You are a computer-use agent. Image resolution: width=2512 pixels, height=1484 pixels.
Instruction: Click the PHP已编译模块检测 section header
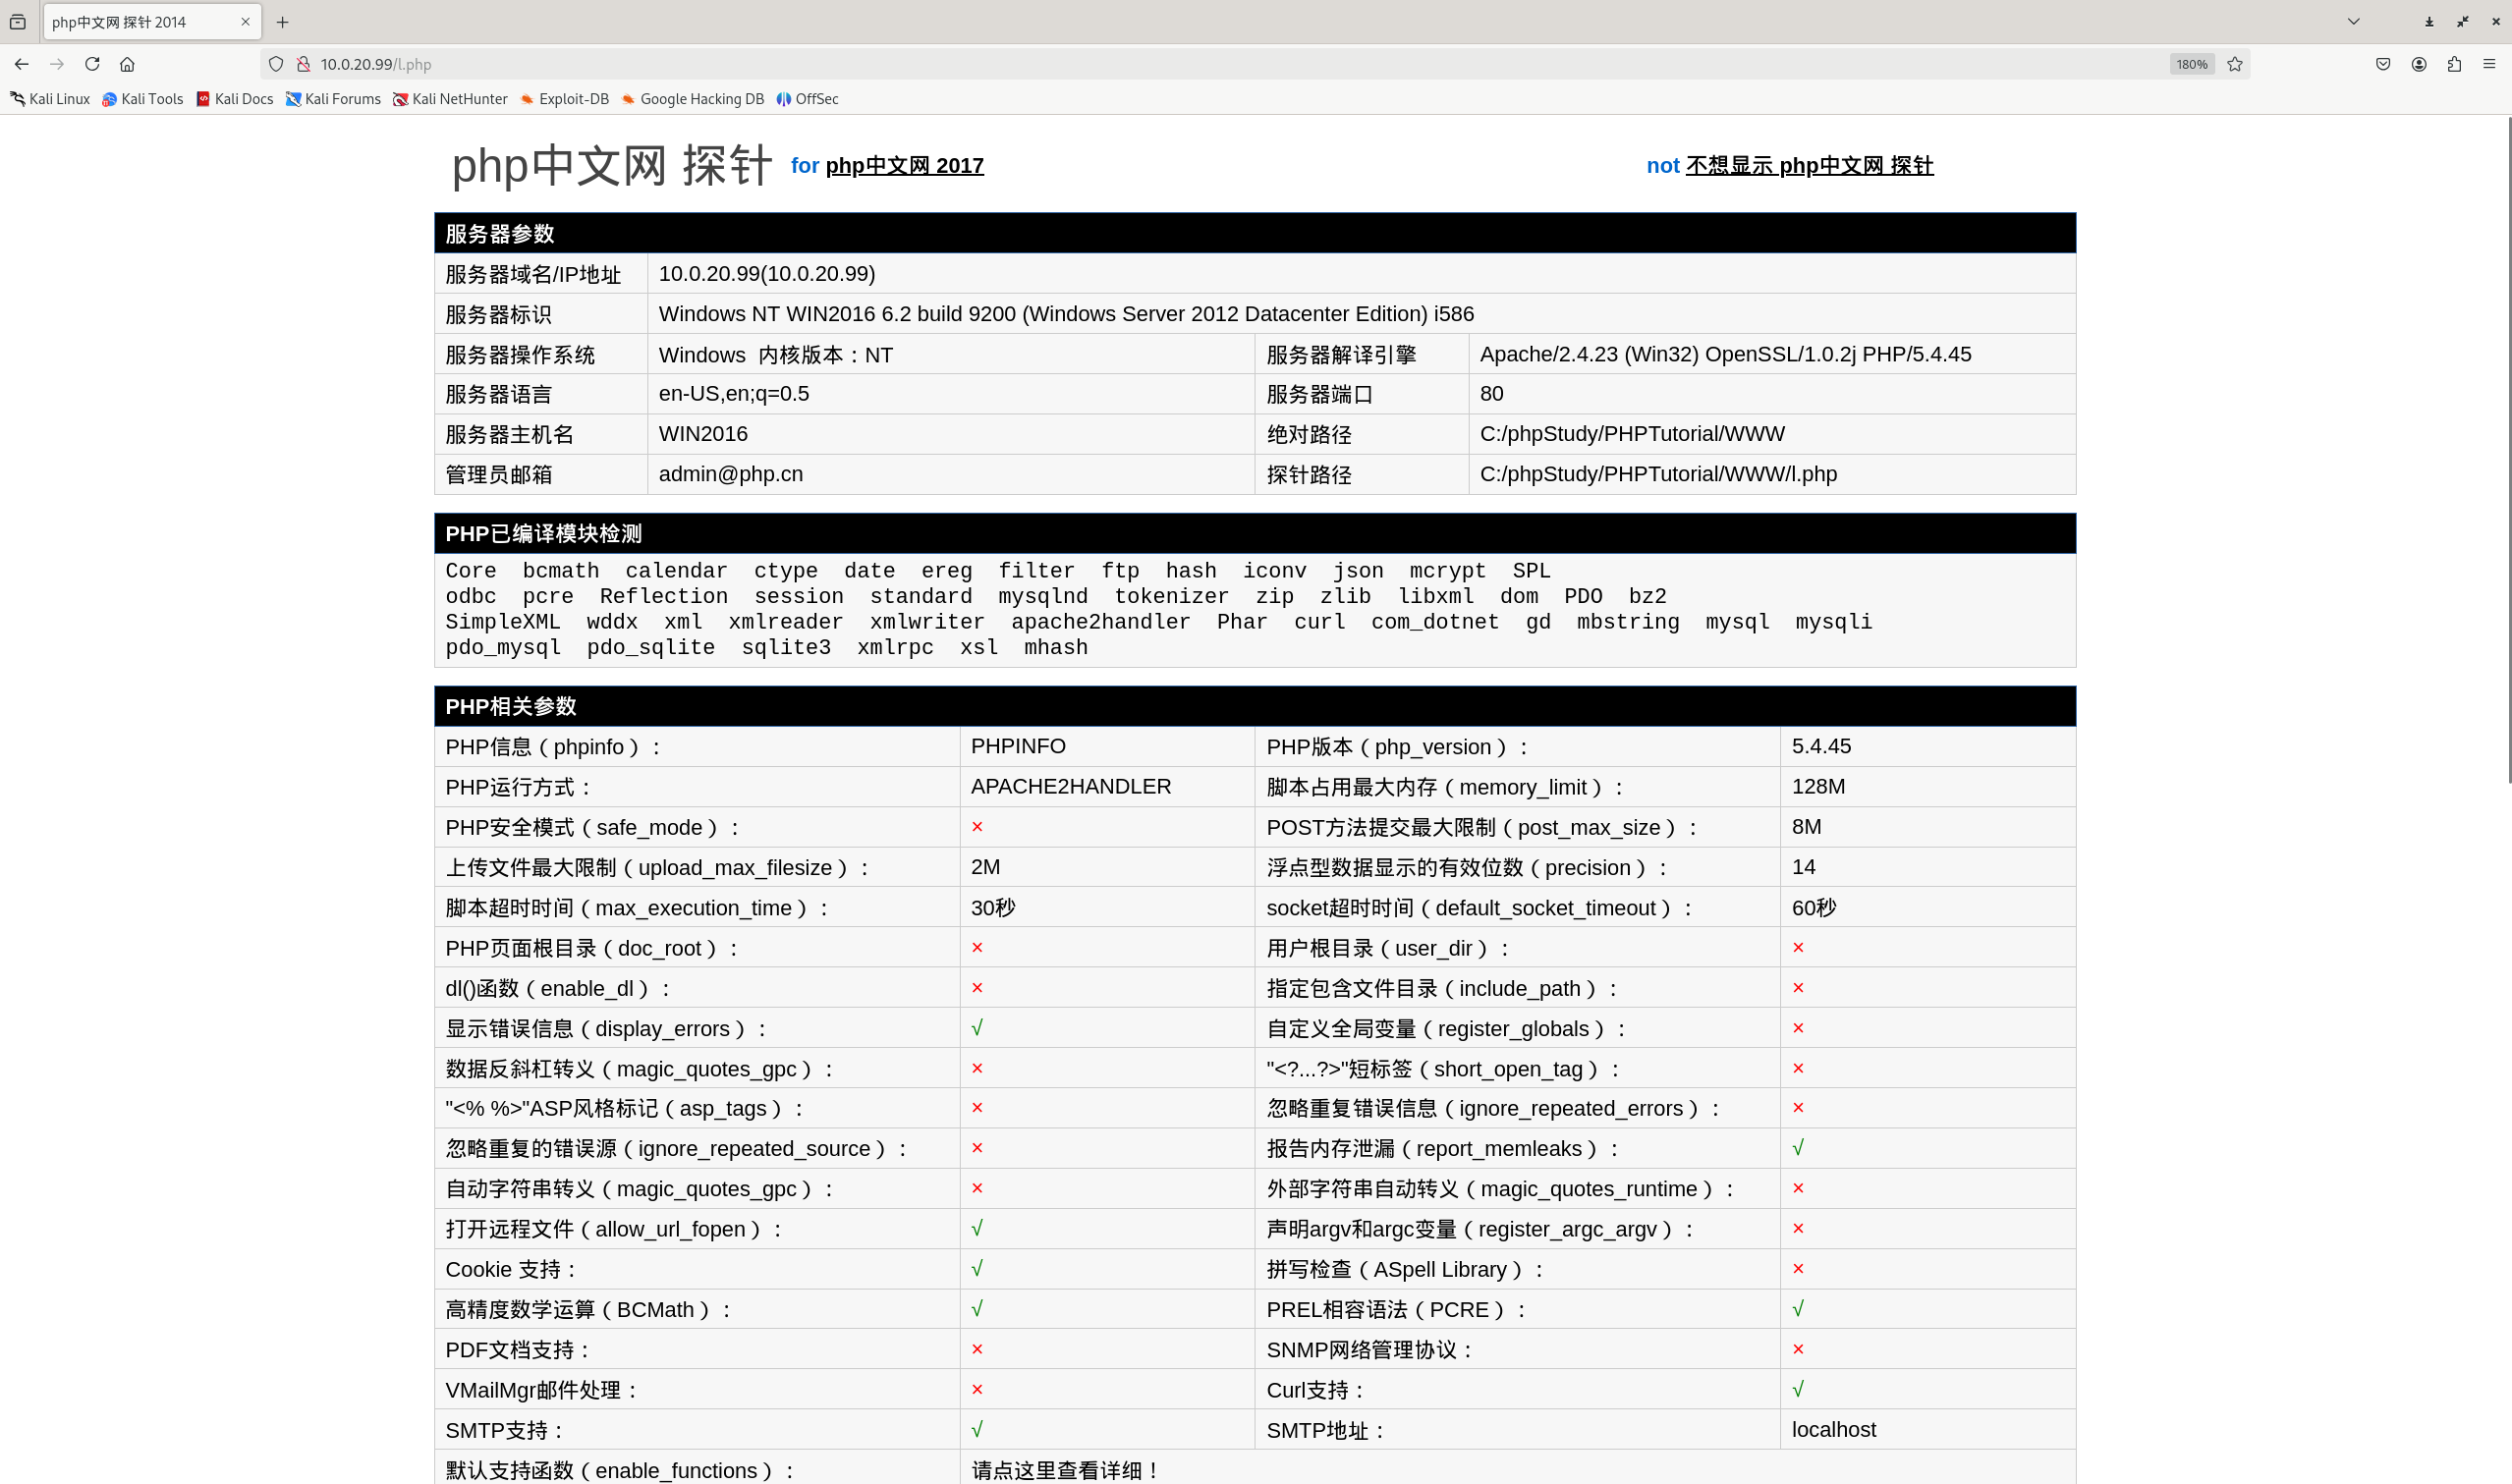click(x=1255, y=534)
